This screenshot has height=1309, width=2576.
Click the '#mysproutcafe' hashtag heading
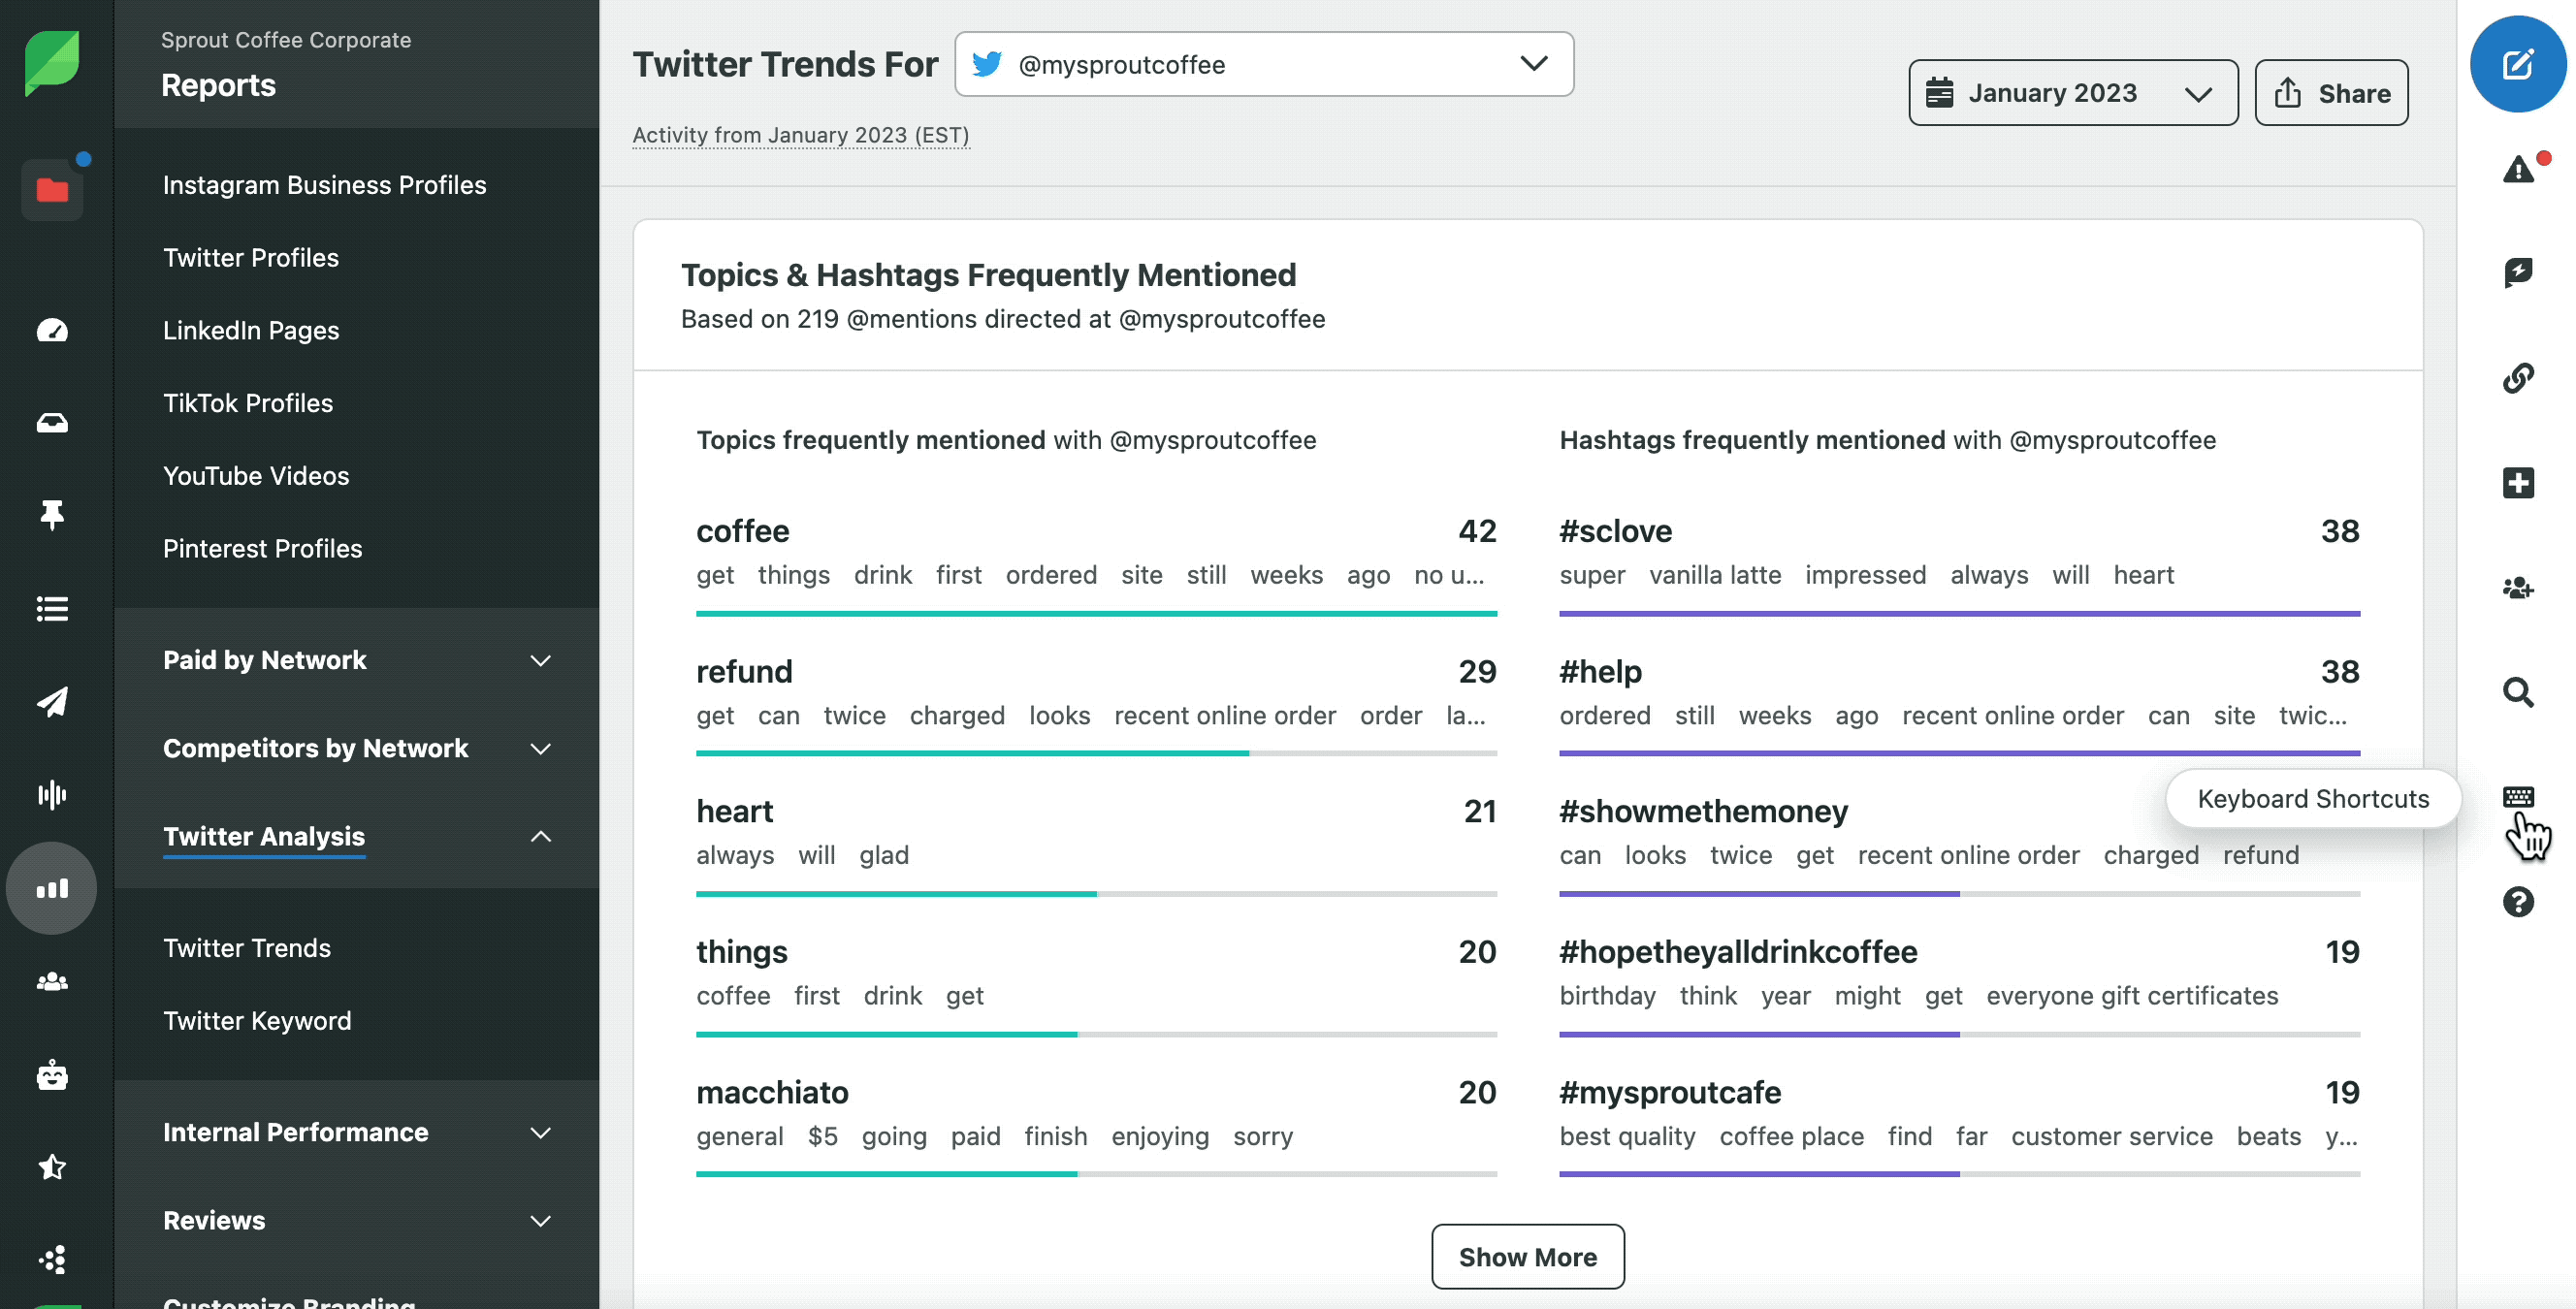click(1670, 1093)
